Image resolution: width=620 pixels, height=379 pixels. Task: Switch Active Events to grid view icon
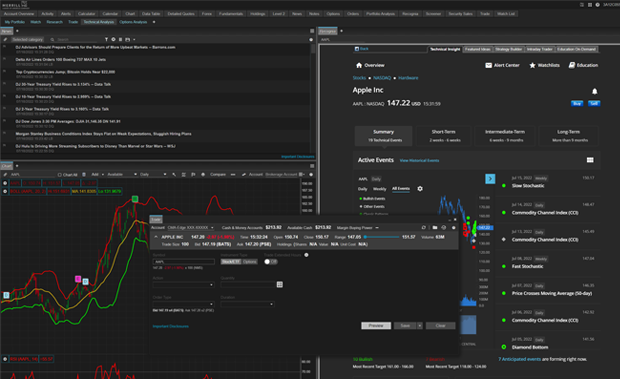click(590, 160)
